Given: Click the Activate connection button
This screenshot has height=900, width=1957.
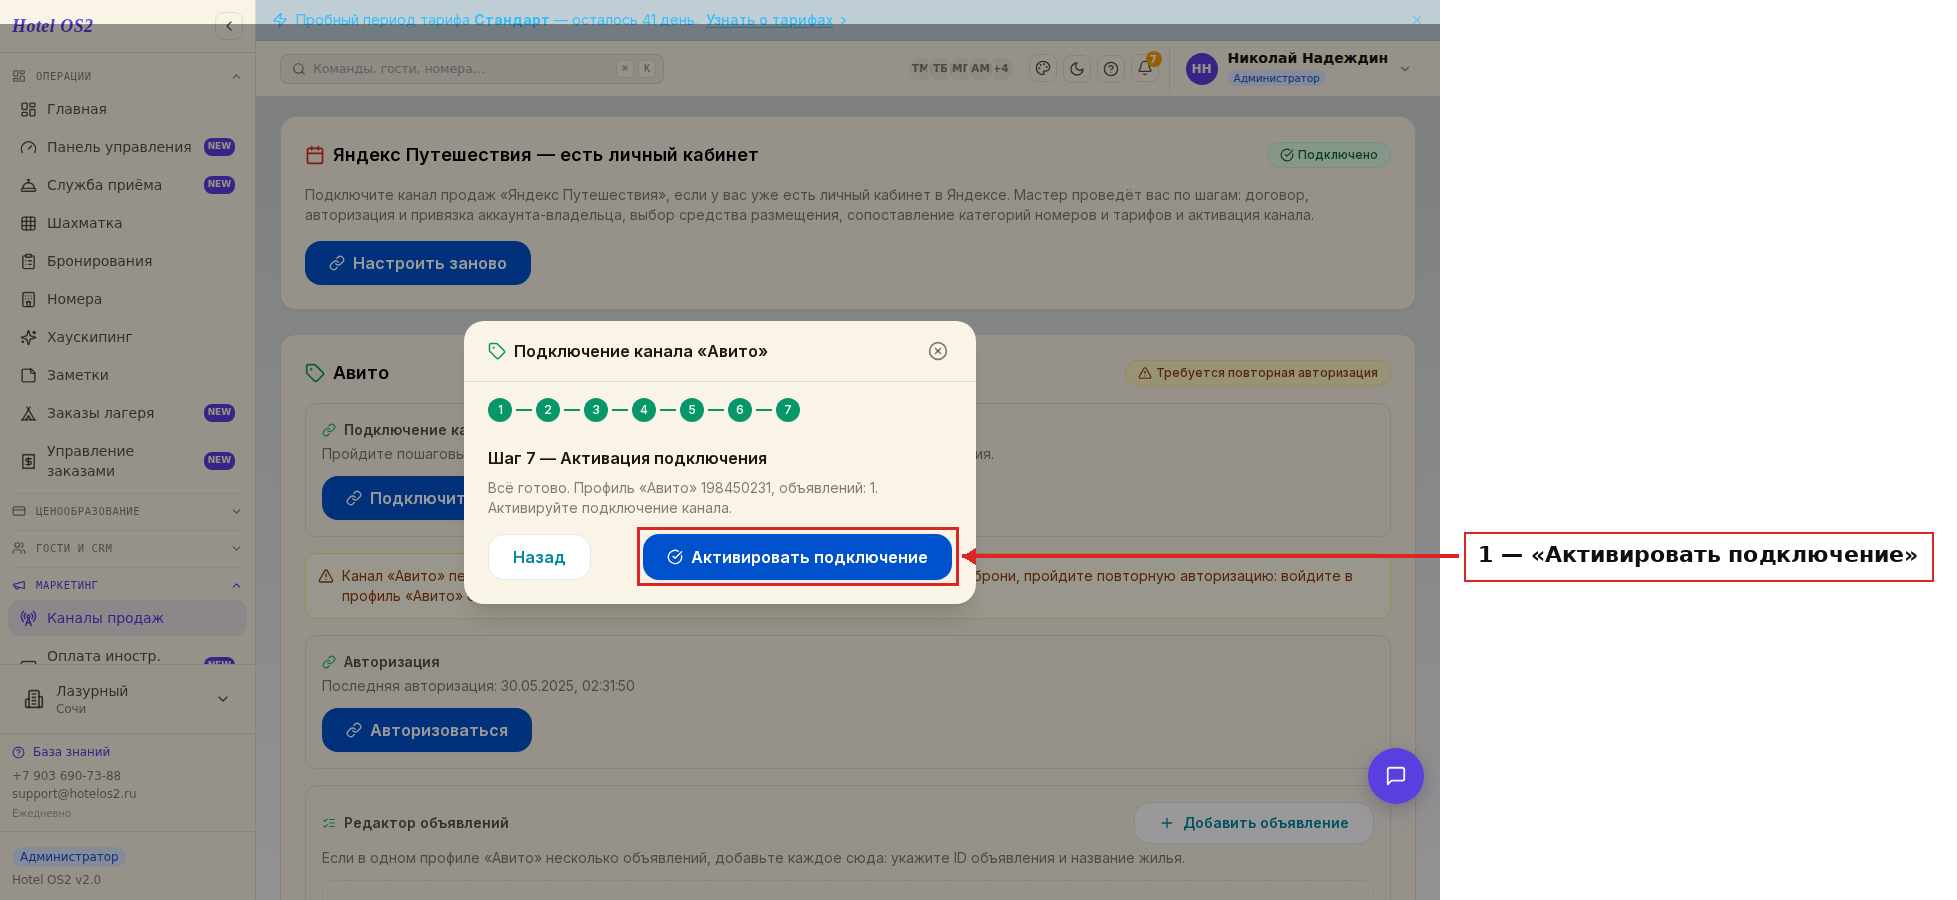Looking at the screenshot, I should (797, 557).
